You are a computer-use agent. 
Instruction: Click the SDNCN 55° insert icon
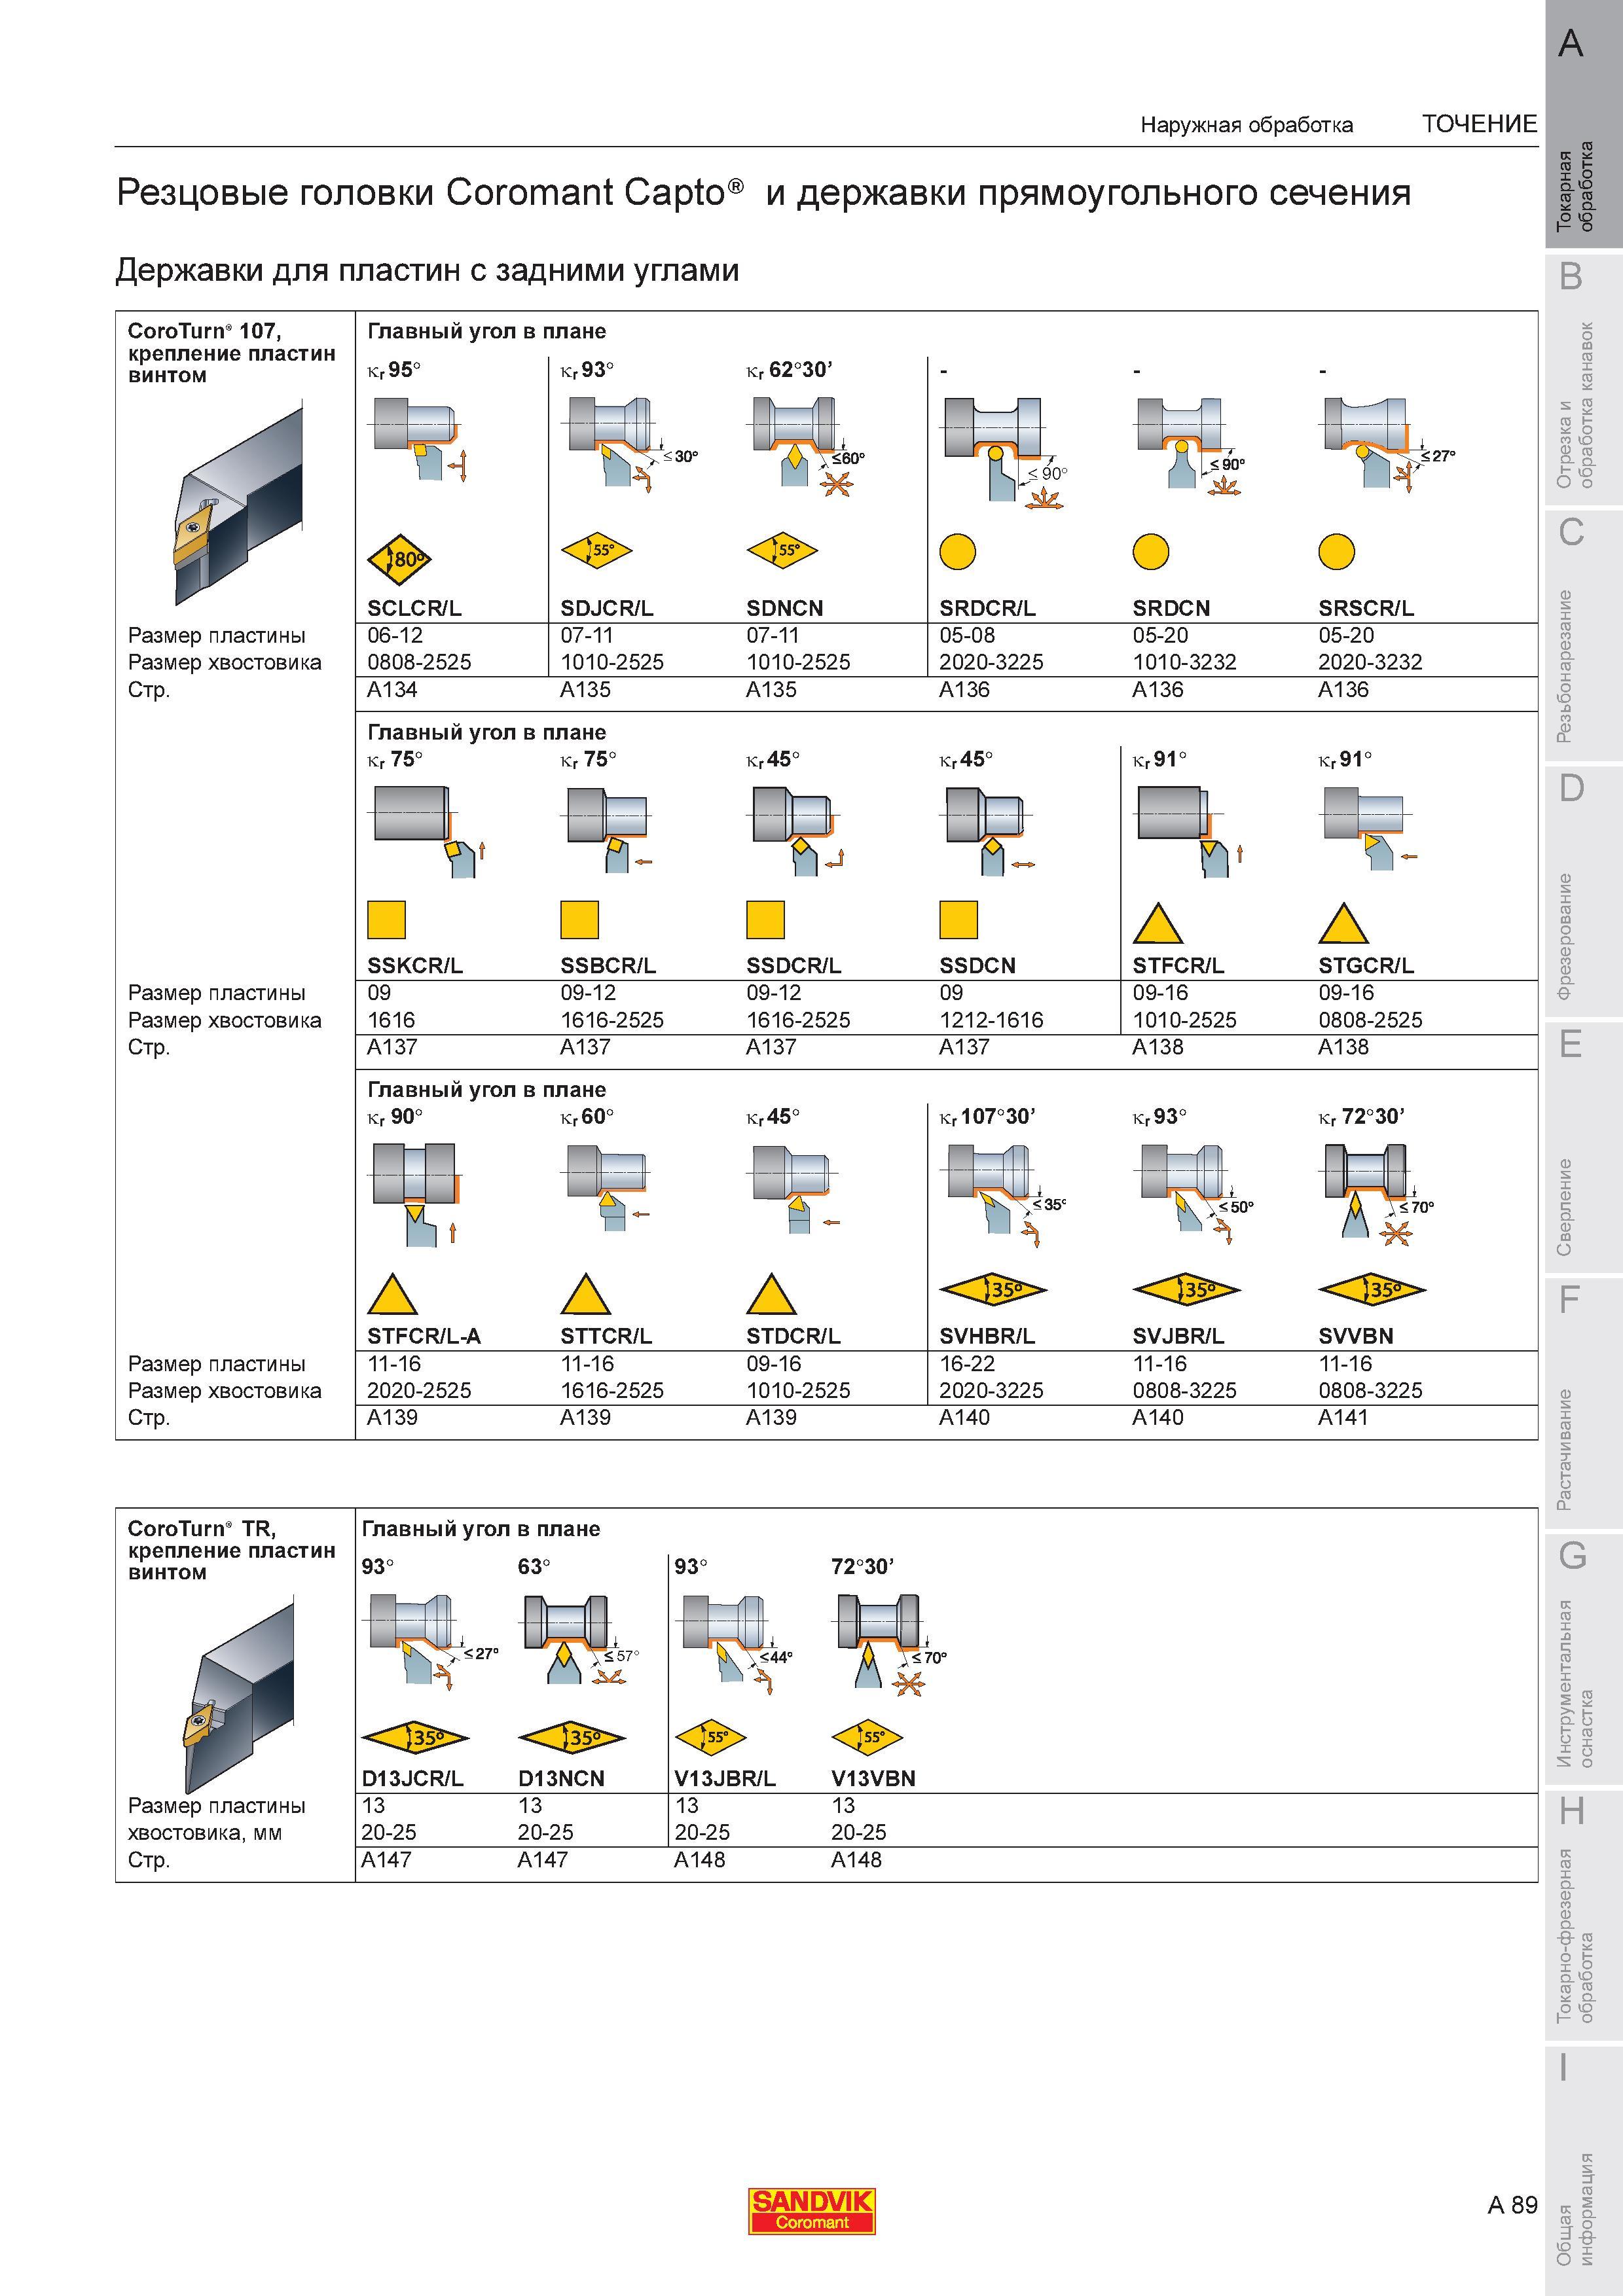[x=782, y=549]
